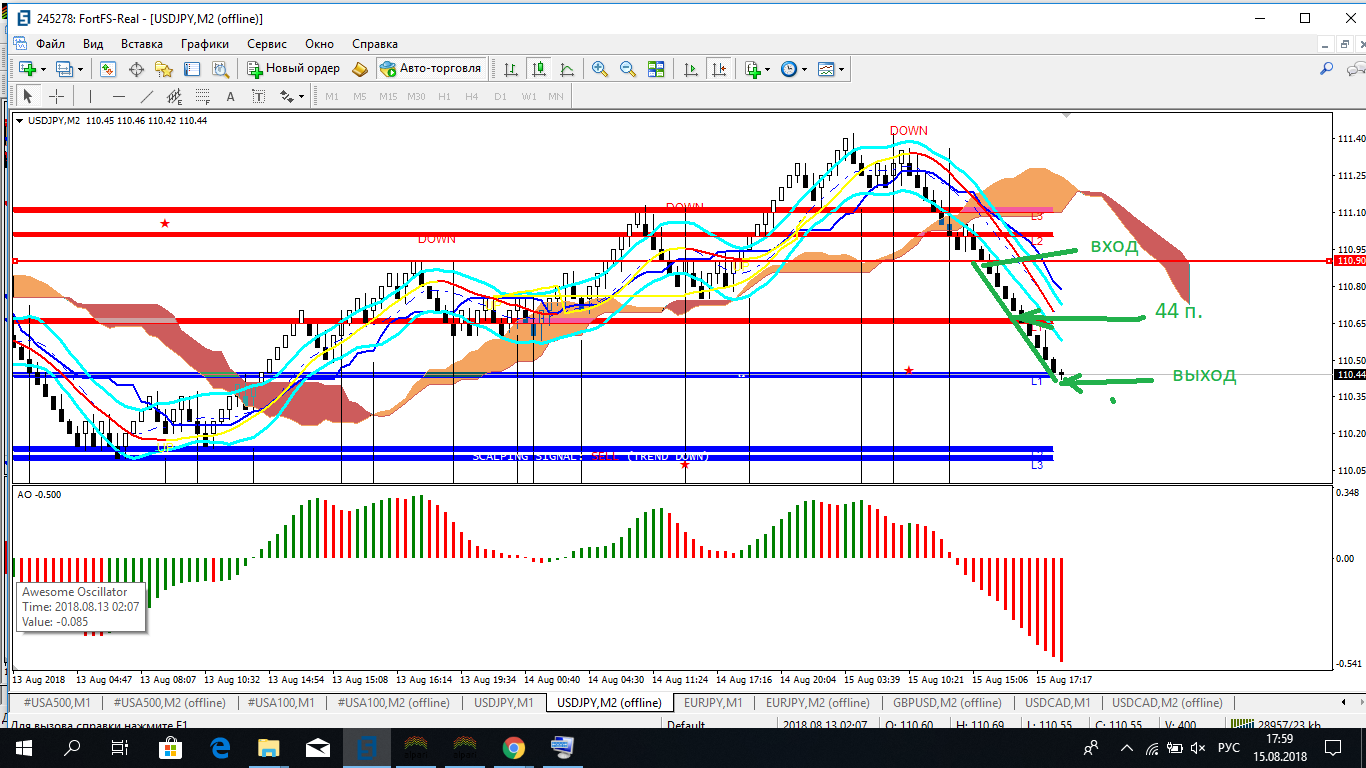Click the РУС language indicator
Image resolution: width=1366 pixels, height=768 pixels.
click(1229, 748)
